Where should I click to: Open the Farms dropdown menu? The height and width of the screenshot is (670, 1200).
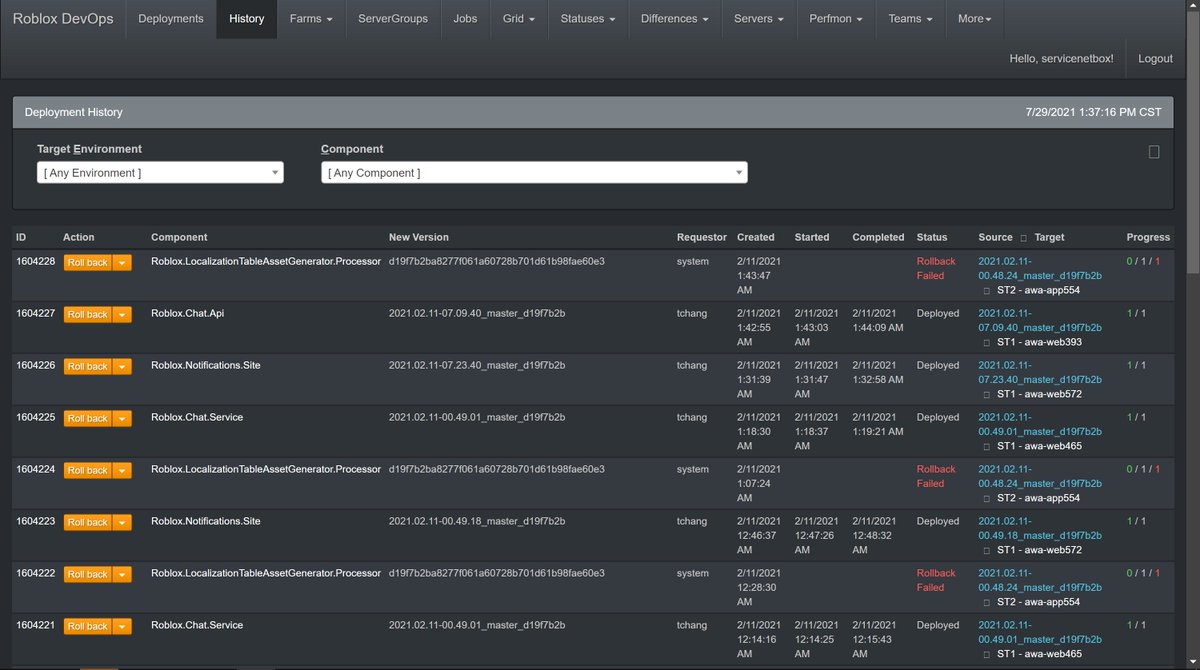[311, 19]
